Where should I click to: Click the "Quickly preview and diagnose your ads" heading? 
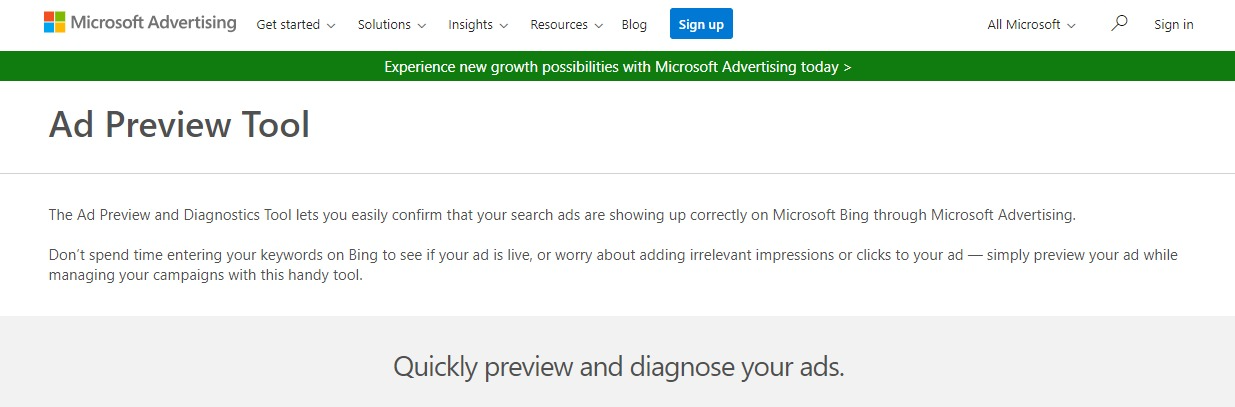coord(618,366)
